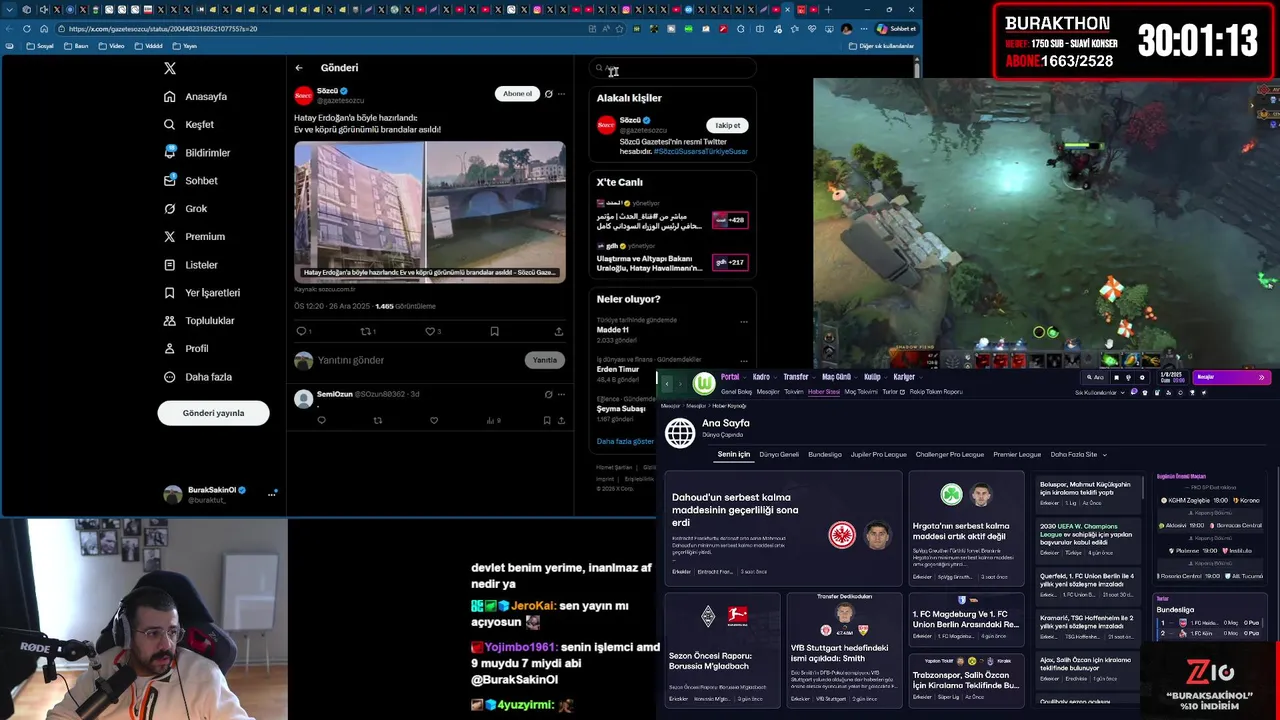The height and width of the screenshot is (720, 1280).
Task: Open Sık Kullanılanlar dropdown
Action: click(1099, 392)
